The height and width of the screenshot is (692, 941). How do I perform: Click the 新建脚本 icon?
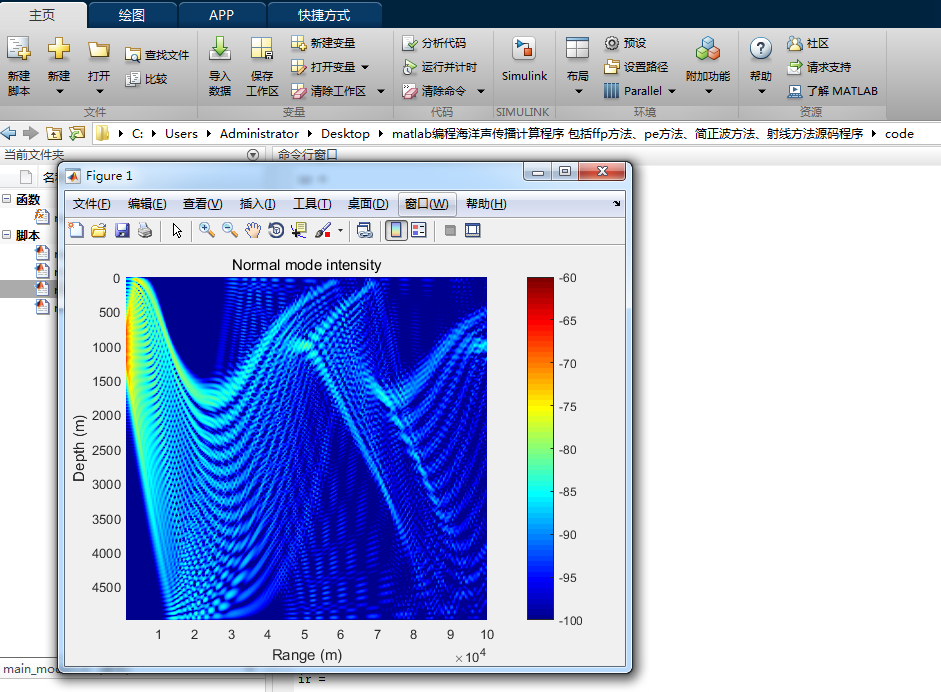pos(19,66)
